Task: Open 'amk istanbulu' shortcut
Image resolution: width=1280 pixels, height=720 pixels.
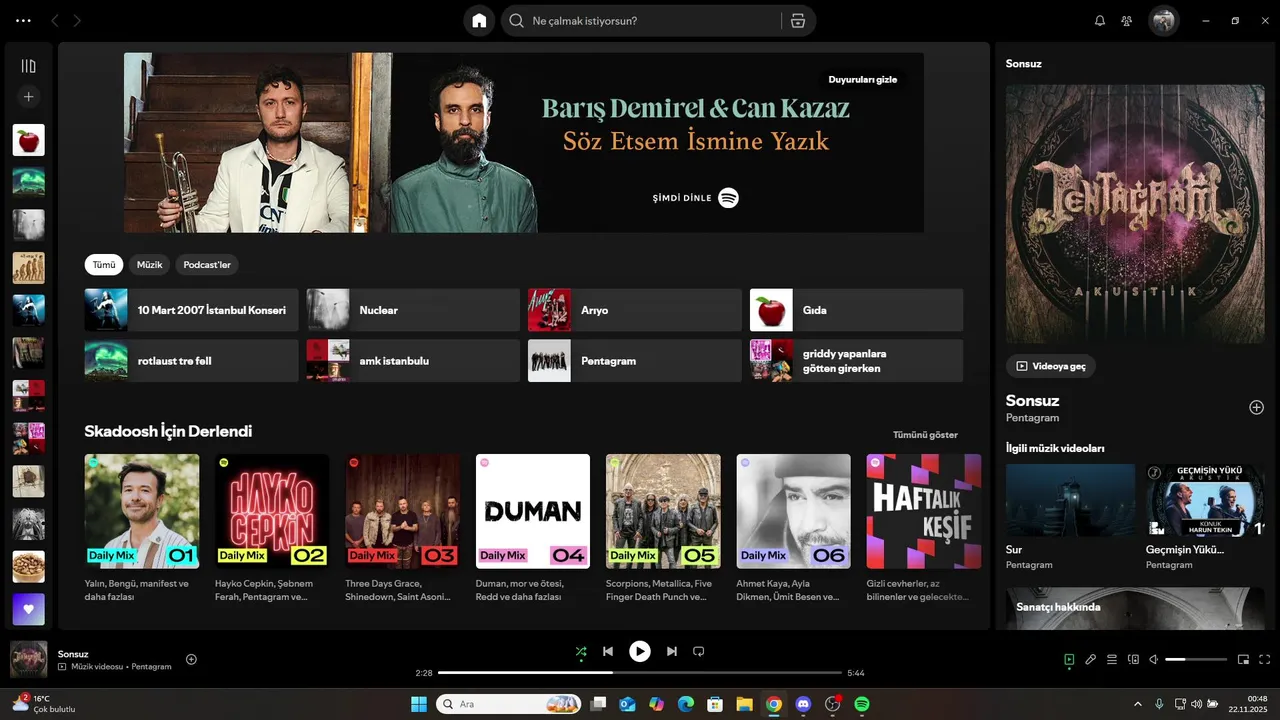Action: coord(413,361)
